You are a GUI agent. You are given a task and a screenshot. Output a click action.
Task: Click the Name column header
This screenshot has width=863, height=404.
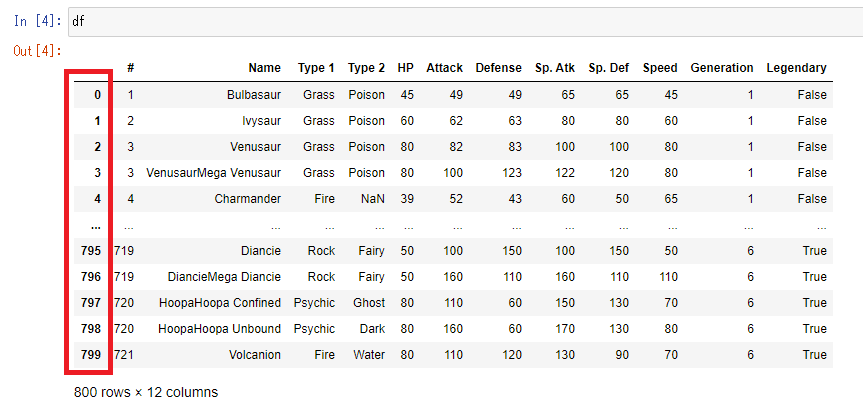(264, 68)
